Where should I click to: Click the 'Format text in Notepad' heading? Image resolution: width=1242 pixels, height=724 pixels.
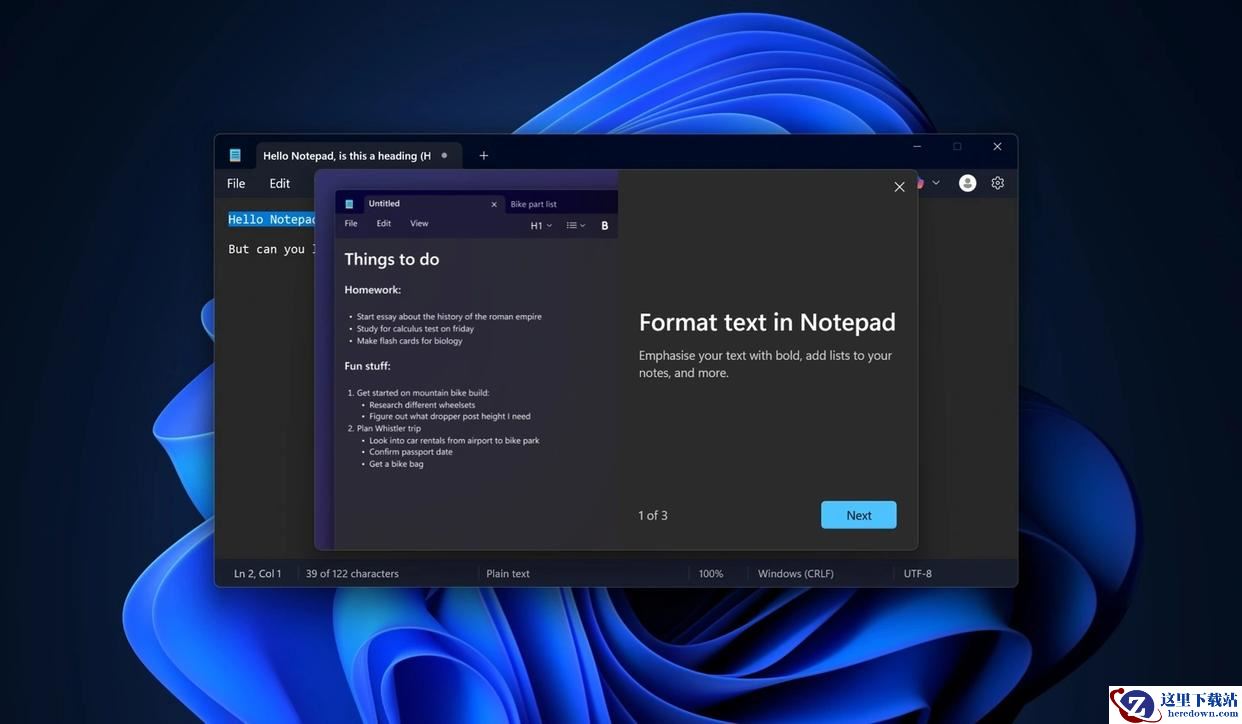pos(767,322)
